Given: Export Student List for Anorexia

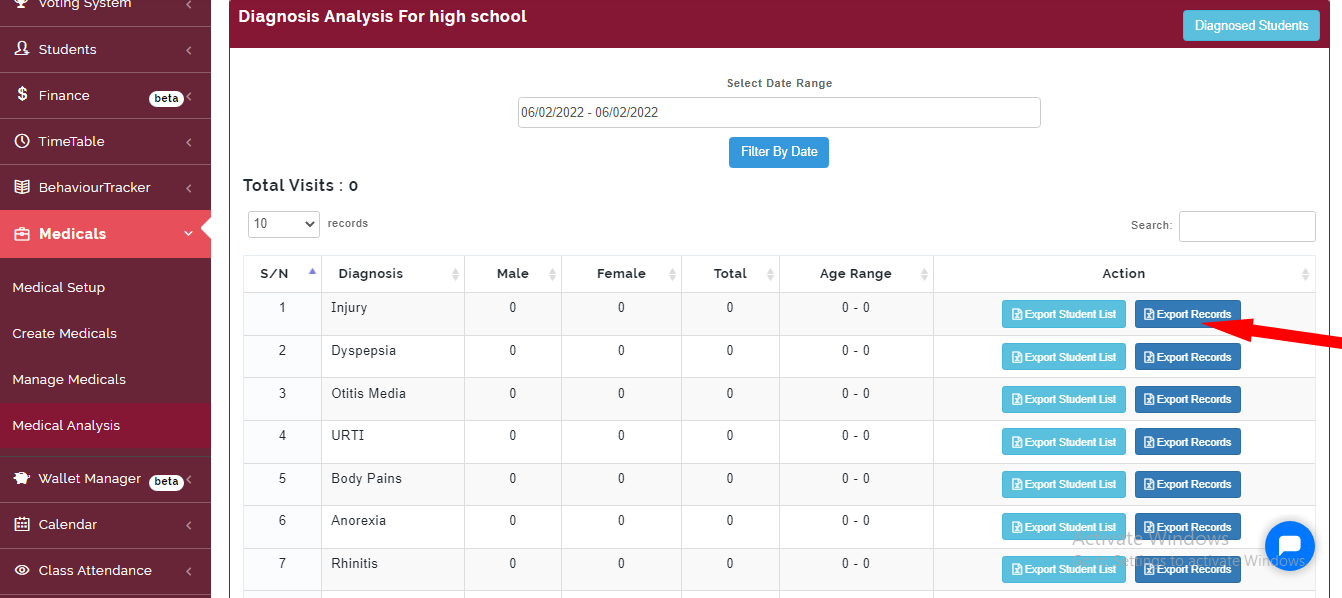Looking at the screenshot, I should point(1064,527).
